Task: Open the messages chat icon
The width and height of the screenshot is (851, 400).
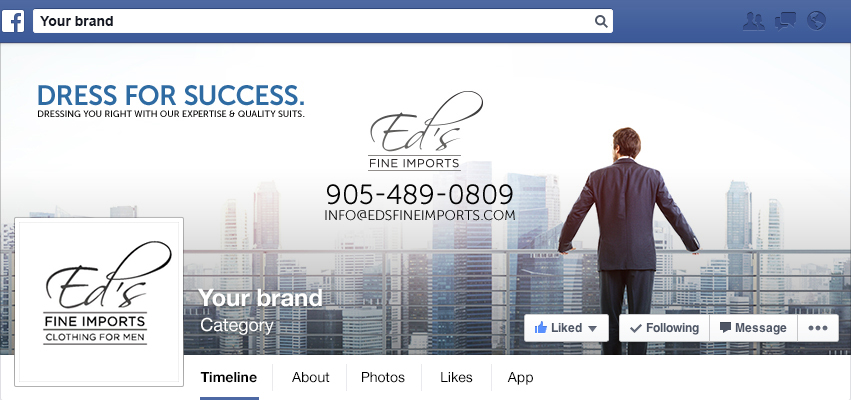Action: coord(785,21)
